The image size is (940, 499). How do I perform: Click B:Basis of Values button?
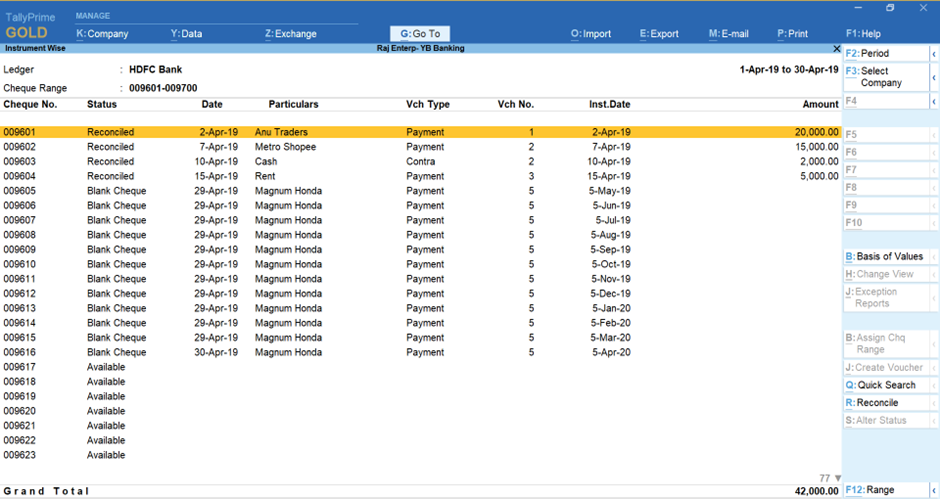(x=886, y=256)
